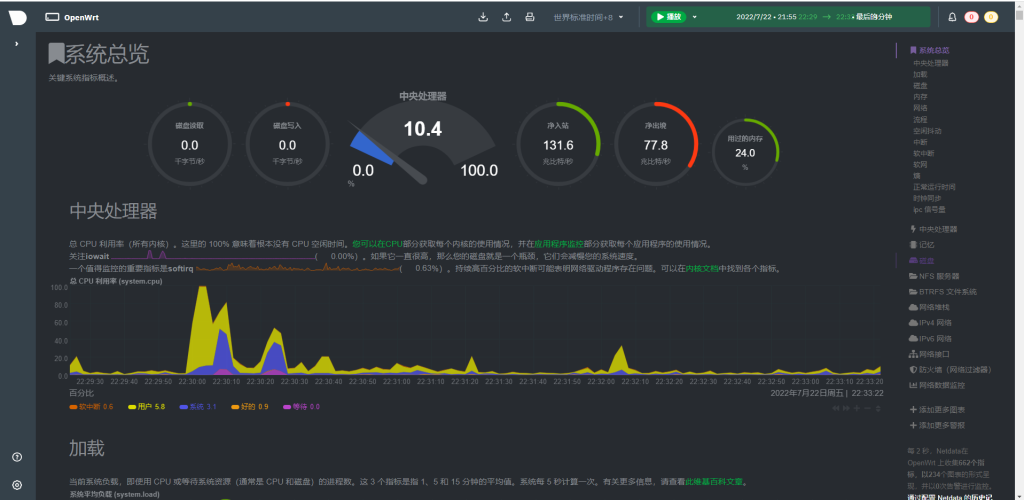The width and height of the screenshot is (1024, 500).
Task: Click the print dashboard icon
Action: (530, 17)
